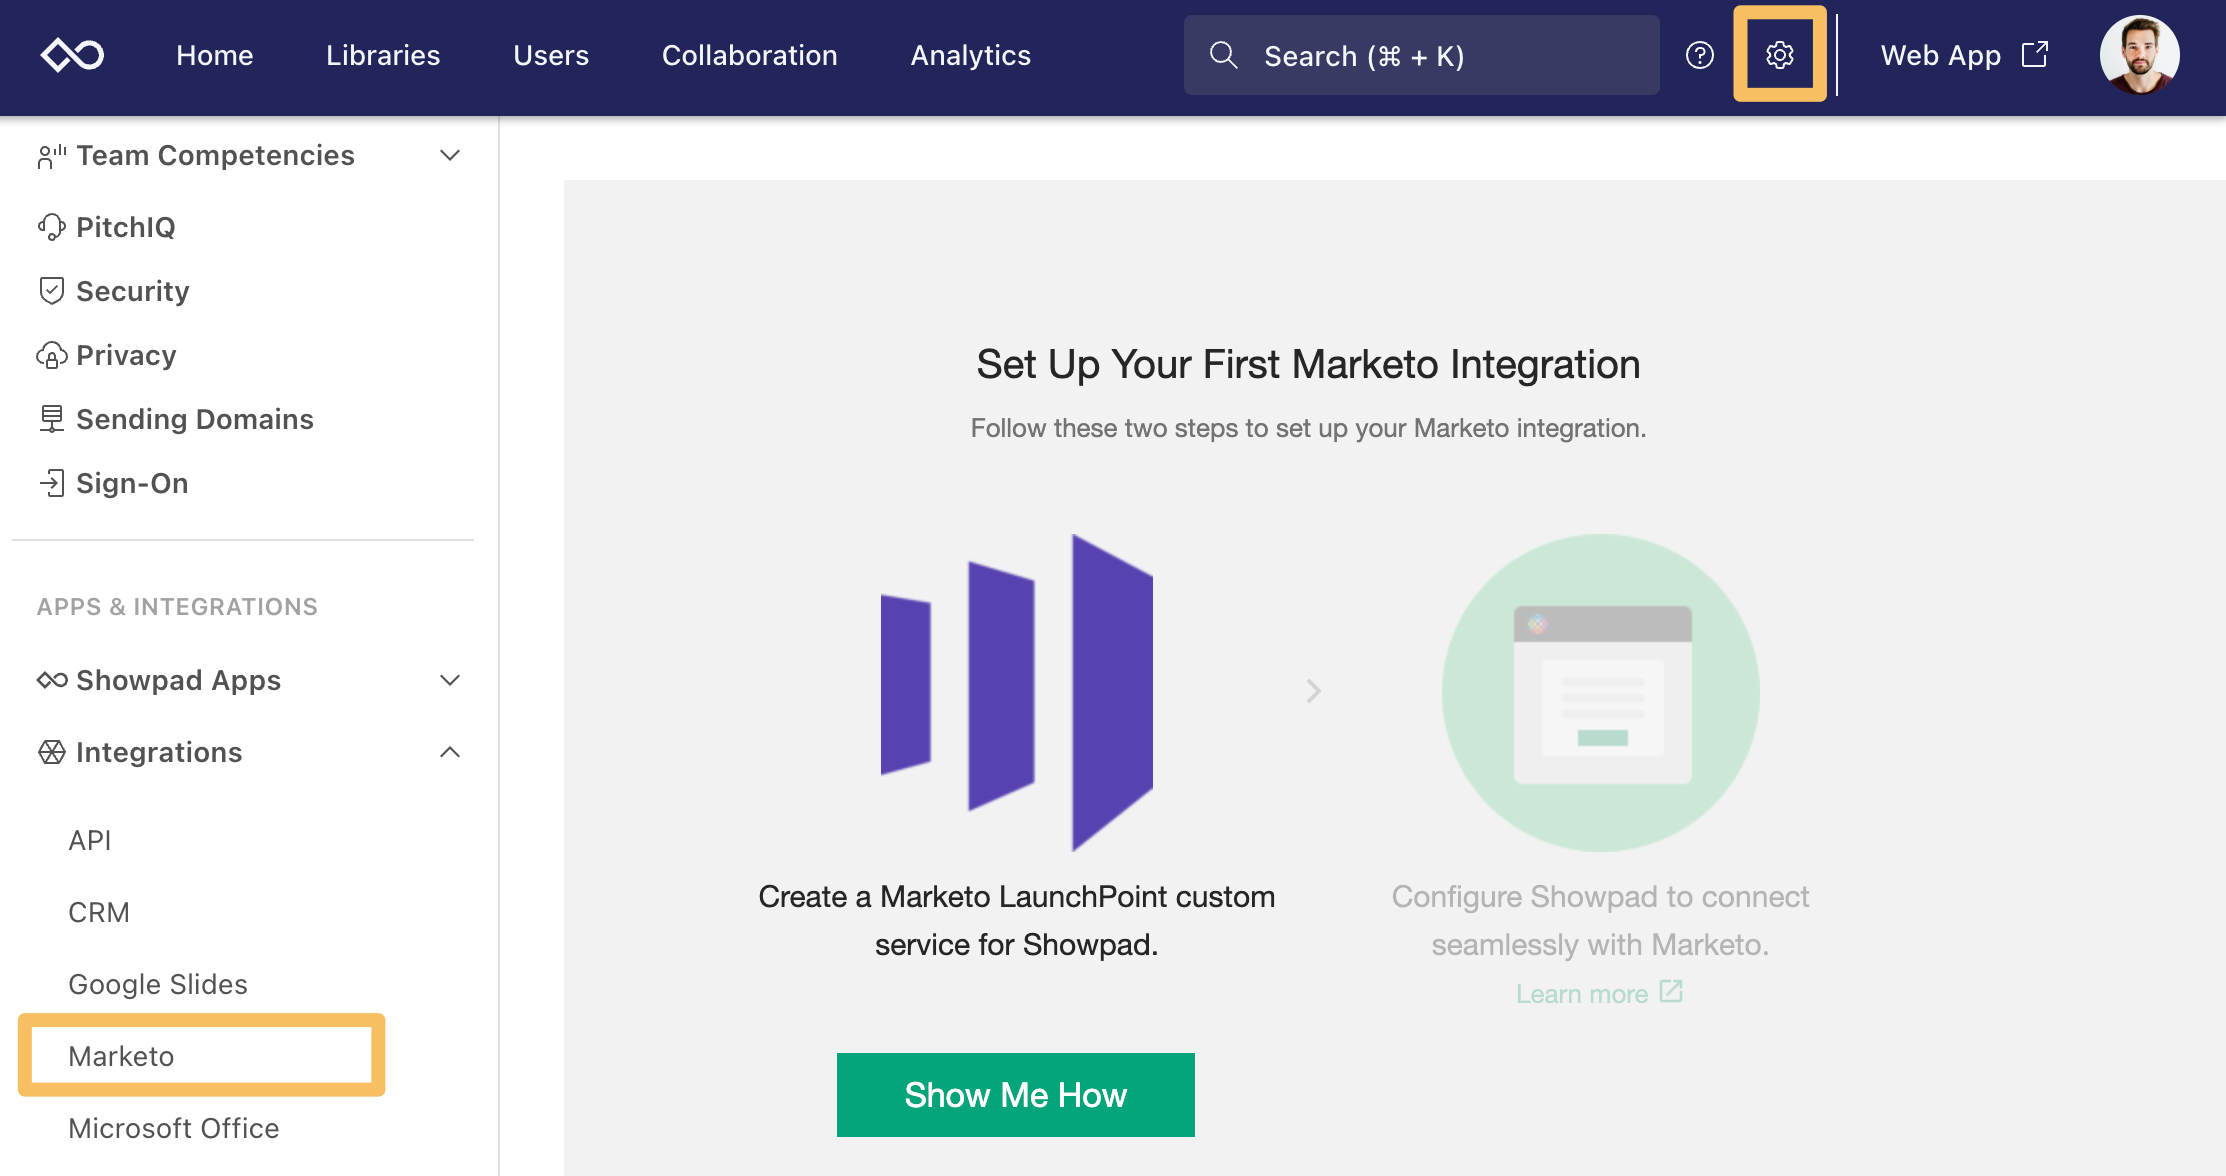Click the search input field

[x=1420, y=55]
